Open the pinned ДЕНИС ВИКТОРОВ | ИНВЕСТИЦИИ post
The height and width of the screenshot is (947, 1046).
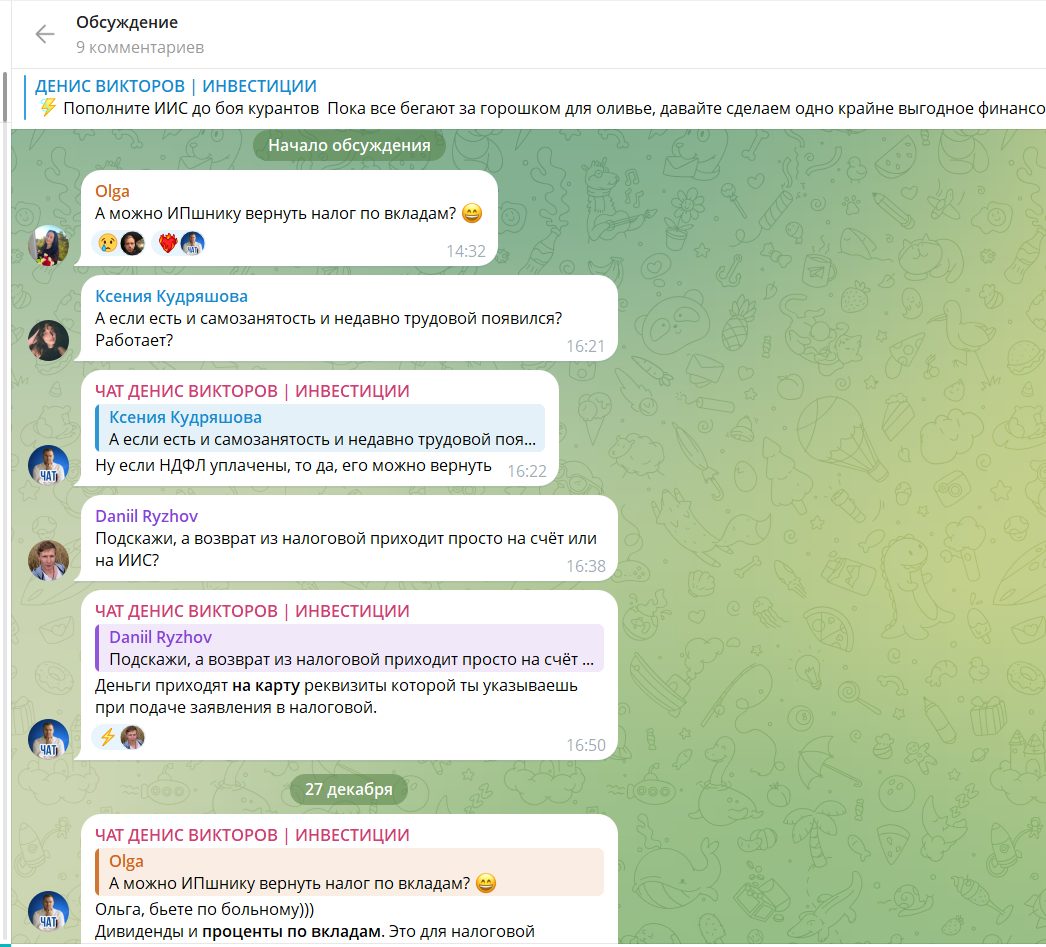[535, 97]
